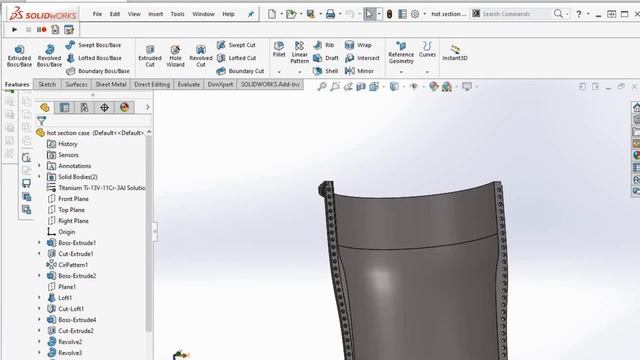Open the Hole Wizard tool
Screen dimensions: 640x360
coord(175,56)
